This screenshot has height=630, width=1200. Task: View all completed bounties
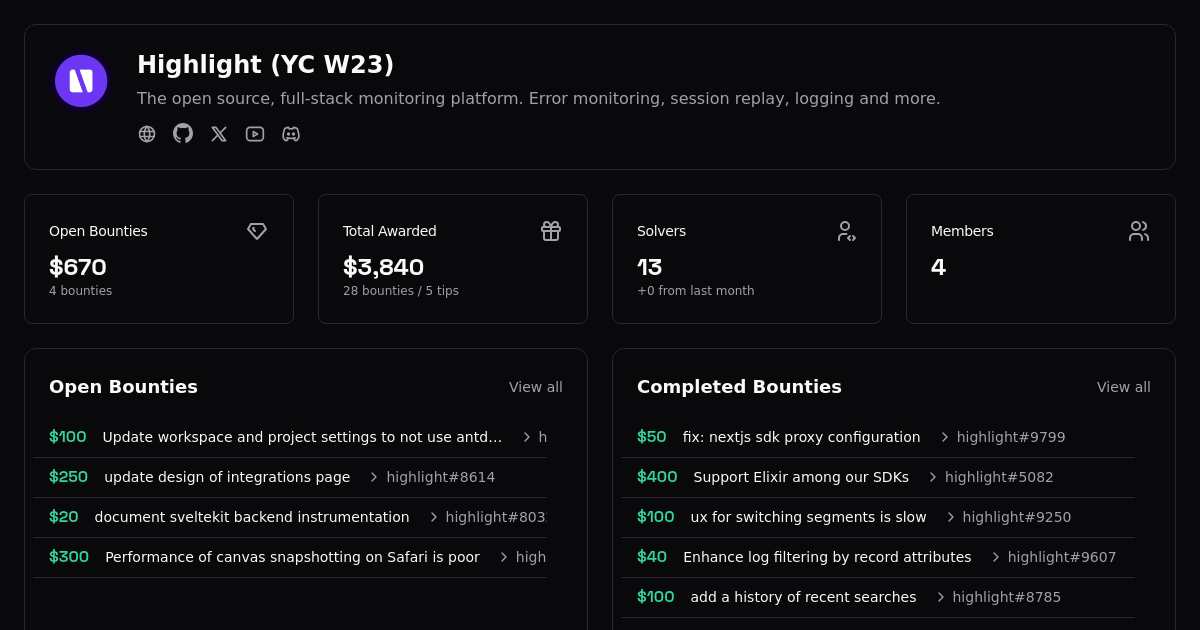[1124, 387]
